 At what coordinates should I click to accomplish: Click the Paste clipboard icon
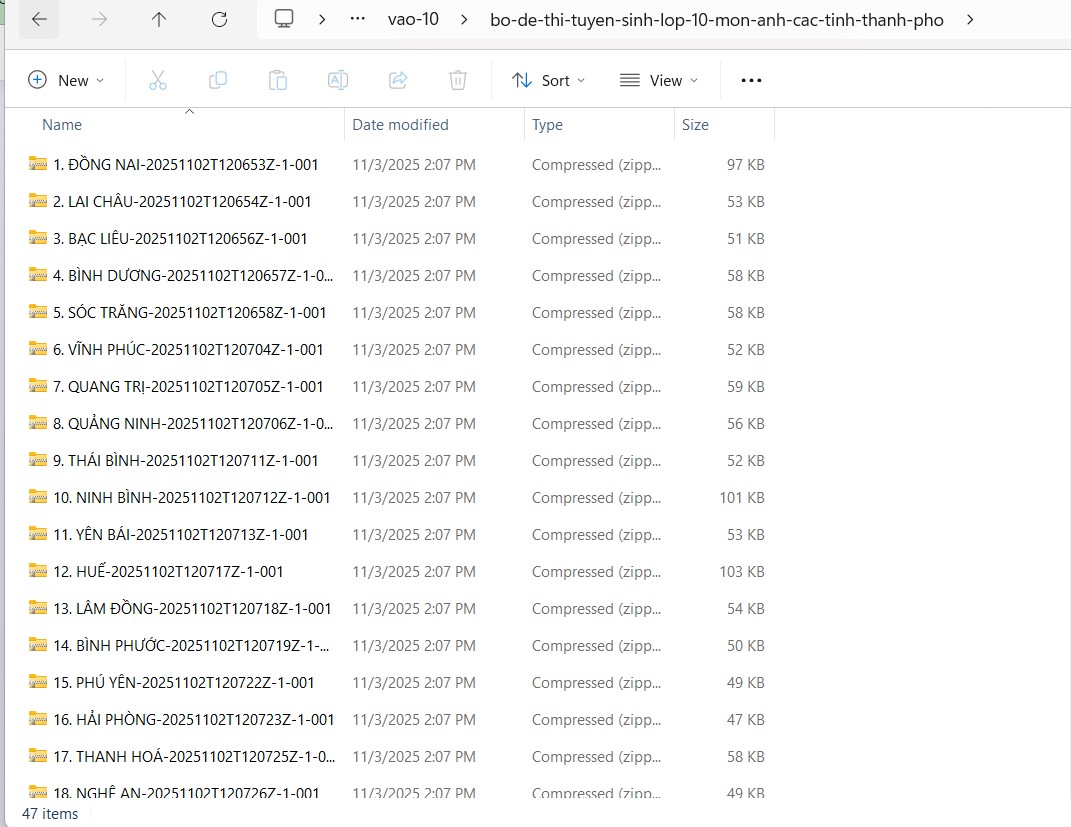click(278, 81)
